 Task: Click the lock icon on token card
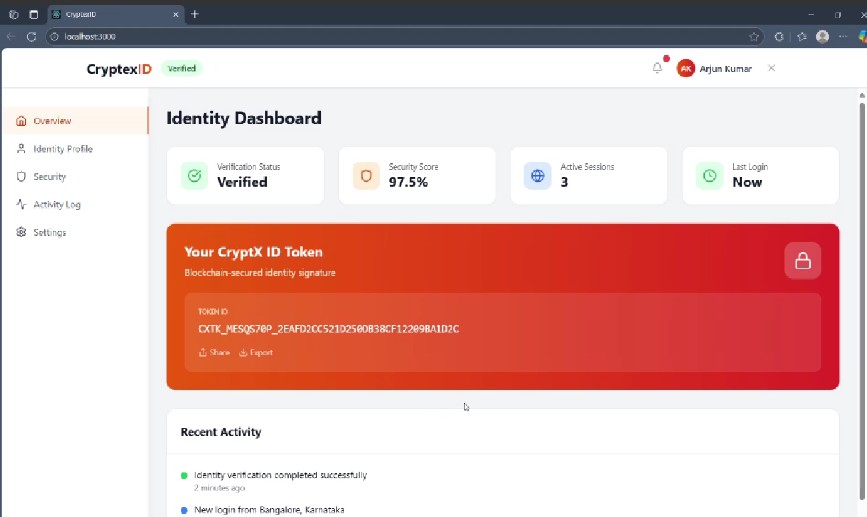coord(802,260)
